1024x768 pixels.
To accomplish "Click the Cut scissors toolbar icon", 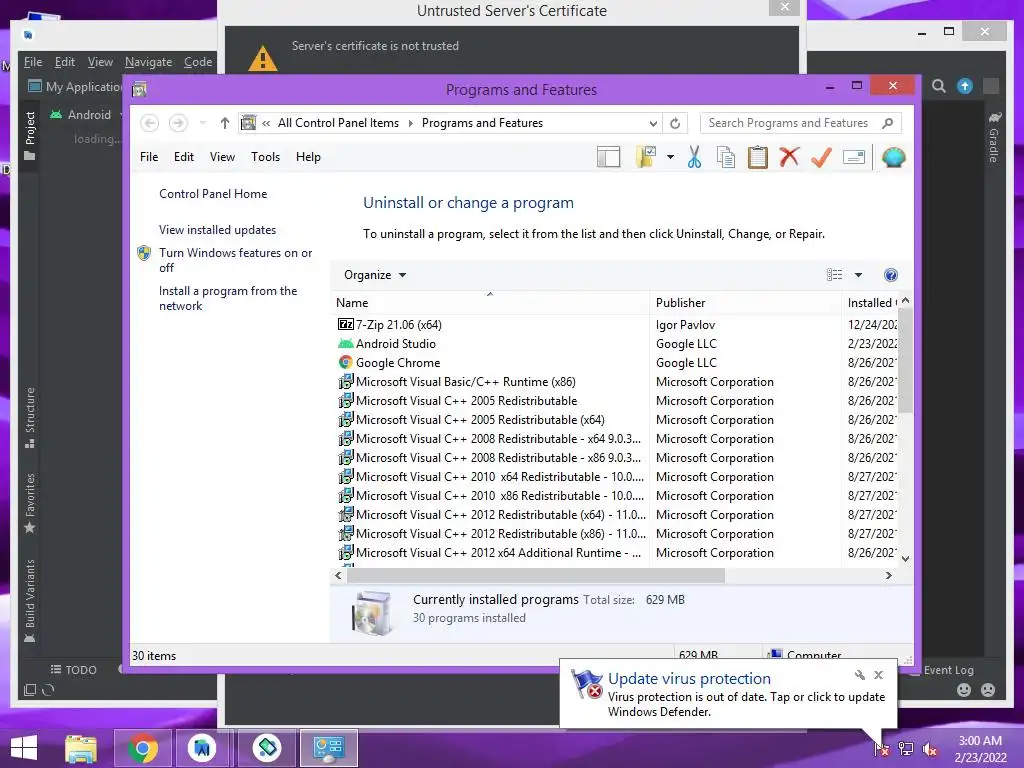I will pos(694,157).
